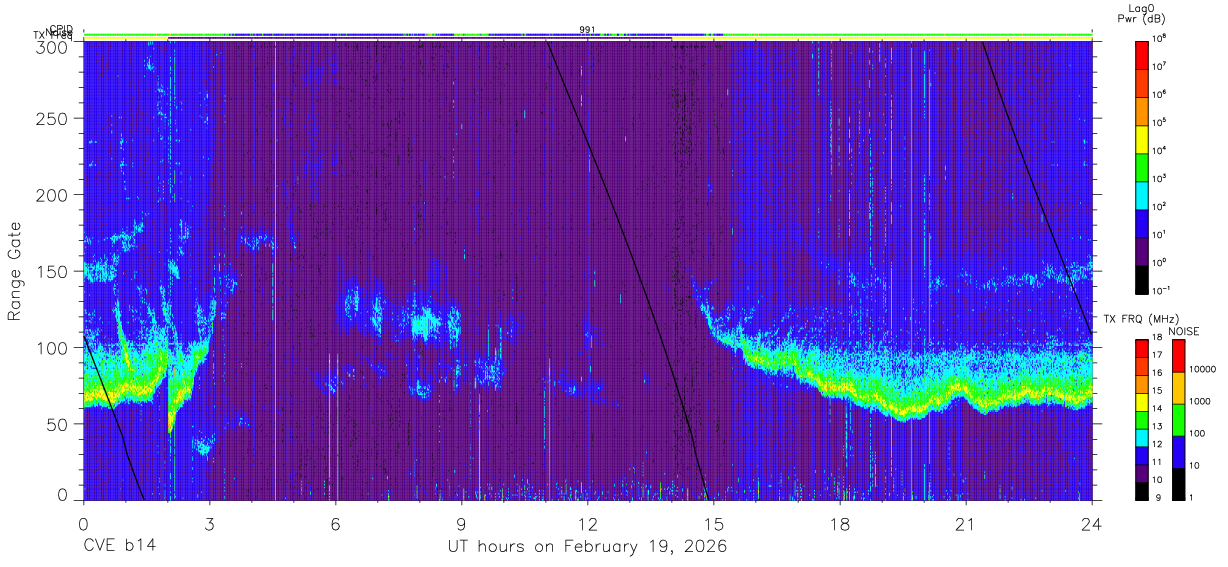
Task: Click the yellow 14–15 MHz TX FRQ segment
Action: tap(1142, 402)
